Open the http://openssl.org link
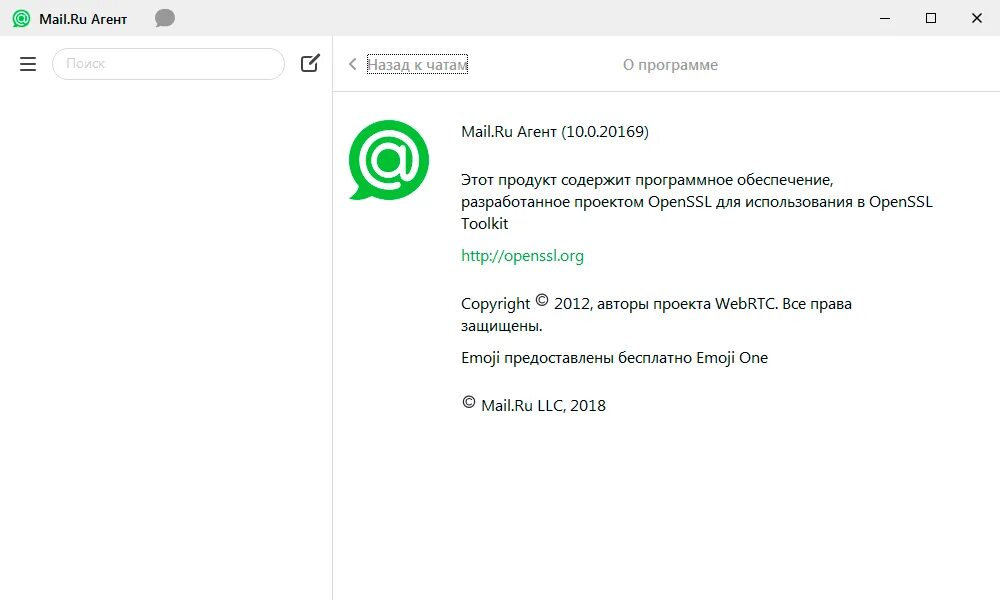The image size is (1000, 600). 522,256
